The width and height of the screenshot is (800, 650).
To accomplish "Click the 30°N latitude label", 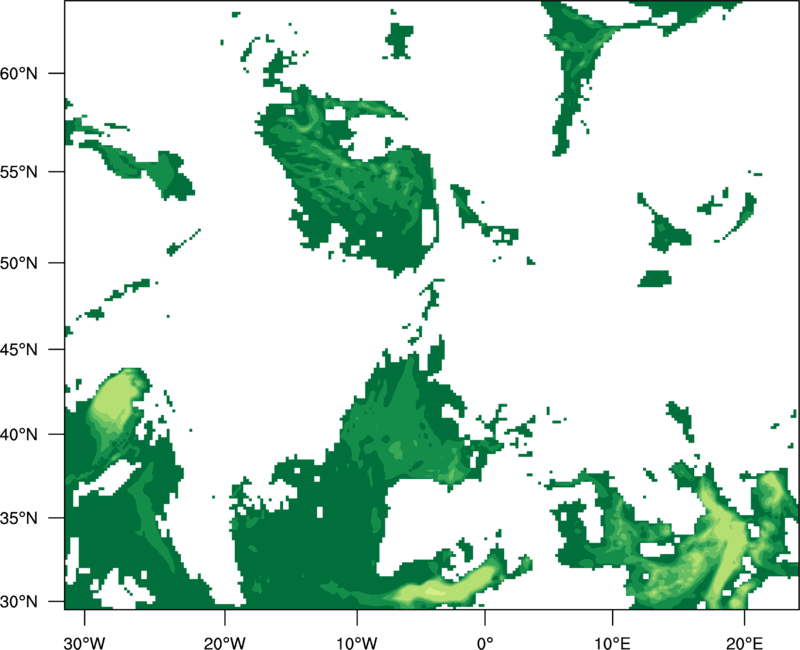I will tap(19, 602).
